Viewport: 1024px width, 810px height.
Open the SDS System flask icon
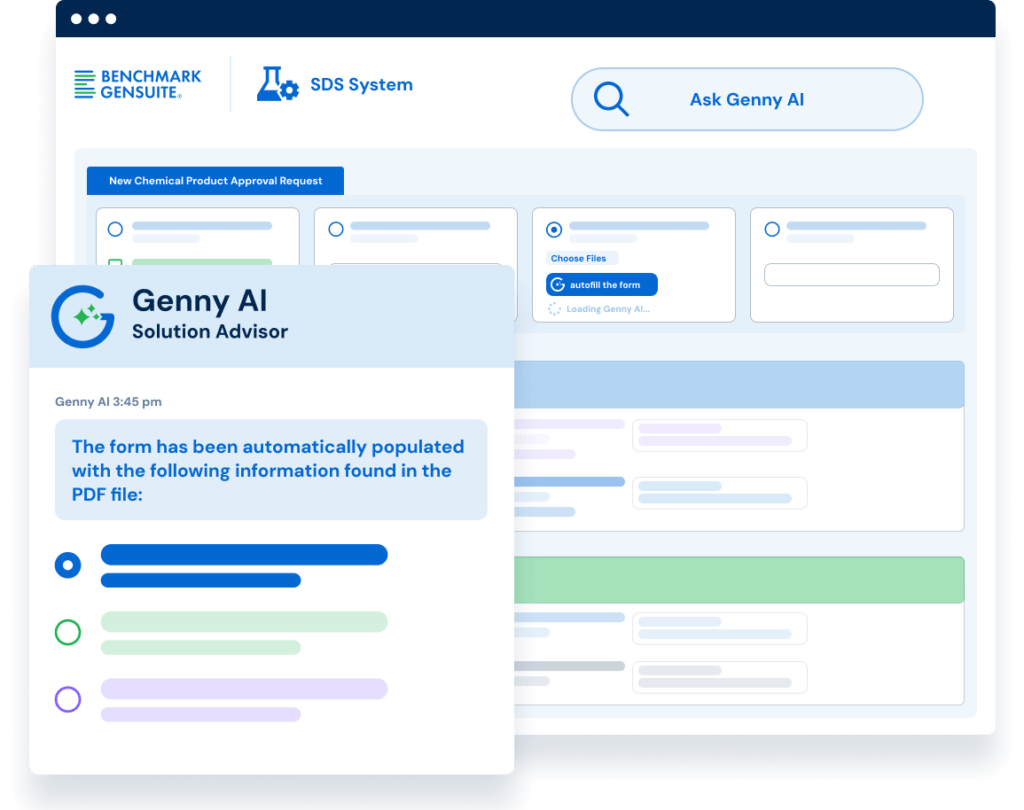point(278,84)
